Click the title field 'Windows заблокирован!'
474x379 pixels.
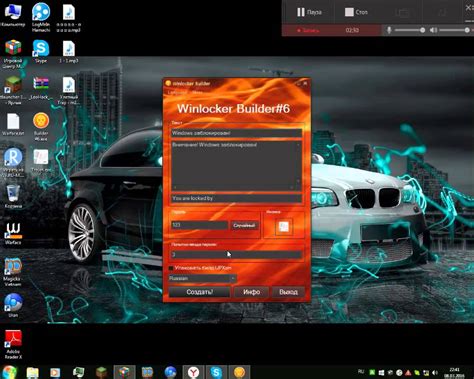[x=236, y=133]
